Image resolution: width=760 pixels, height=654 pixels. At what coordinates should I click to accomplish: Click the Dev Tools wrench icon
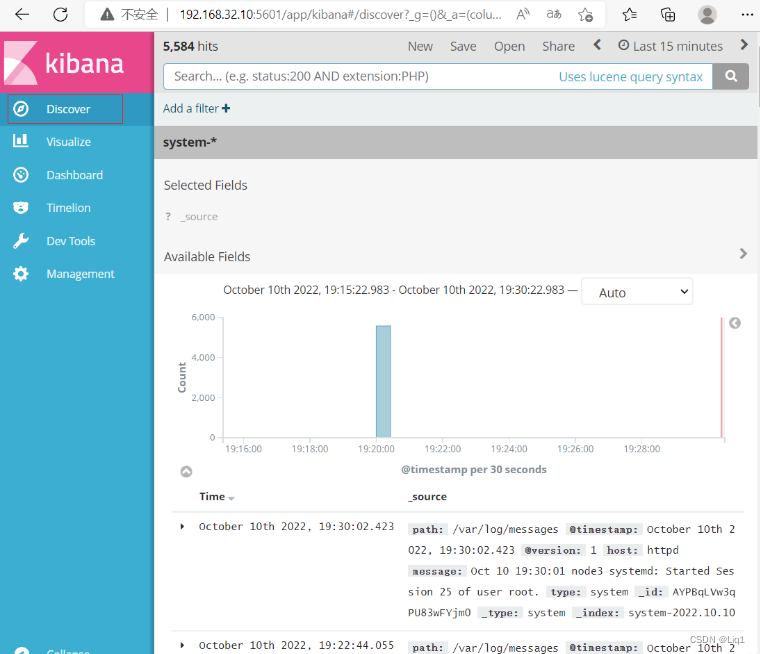pyautogui.click(x=20, y=240)
